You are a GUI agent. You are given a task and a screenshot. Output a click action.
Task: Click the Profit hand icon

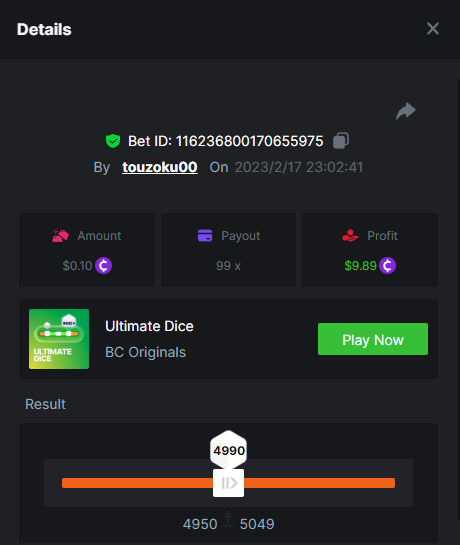point(350,236)
